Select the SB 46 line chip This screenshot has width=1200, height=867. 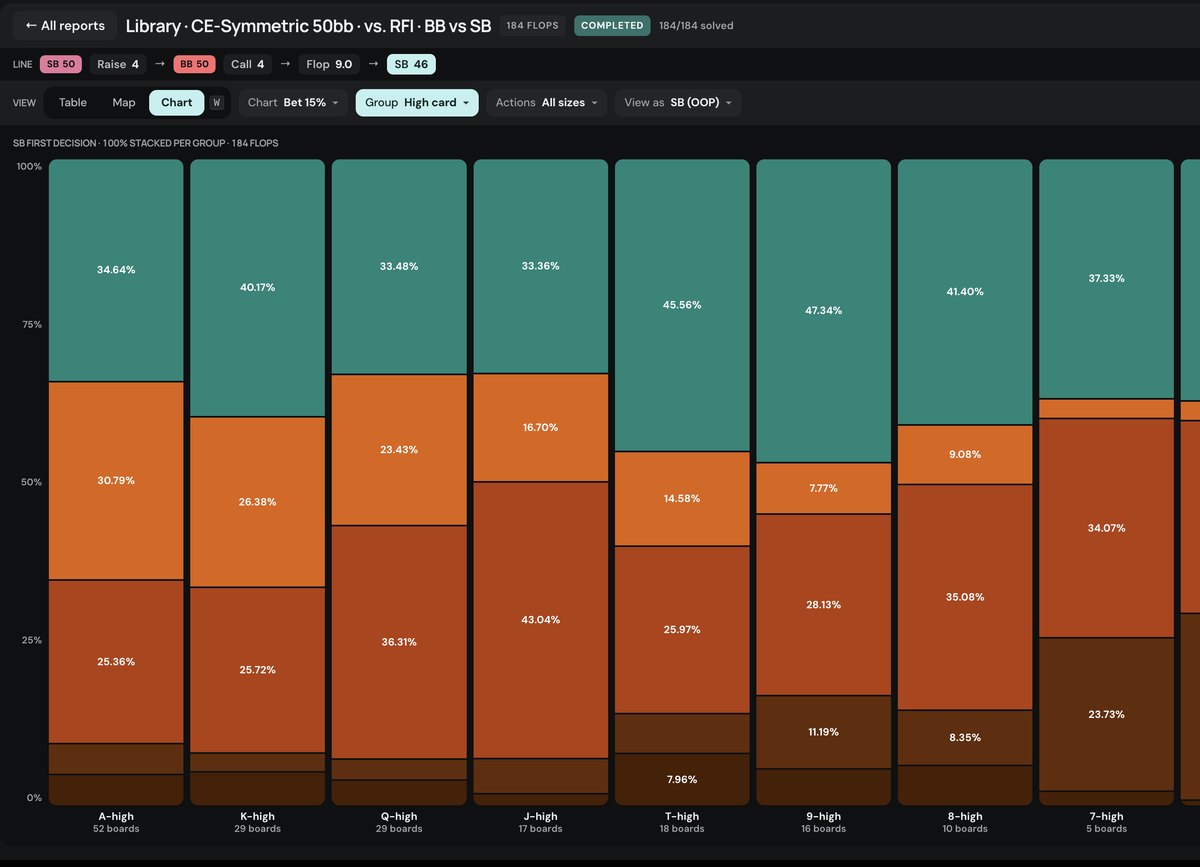click(x=411, y=64)
